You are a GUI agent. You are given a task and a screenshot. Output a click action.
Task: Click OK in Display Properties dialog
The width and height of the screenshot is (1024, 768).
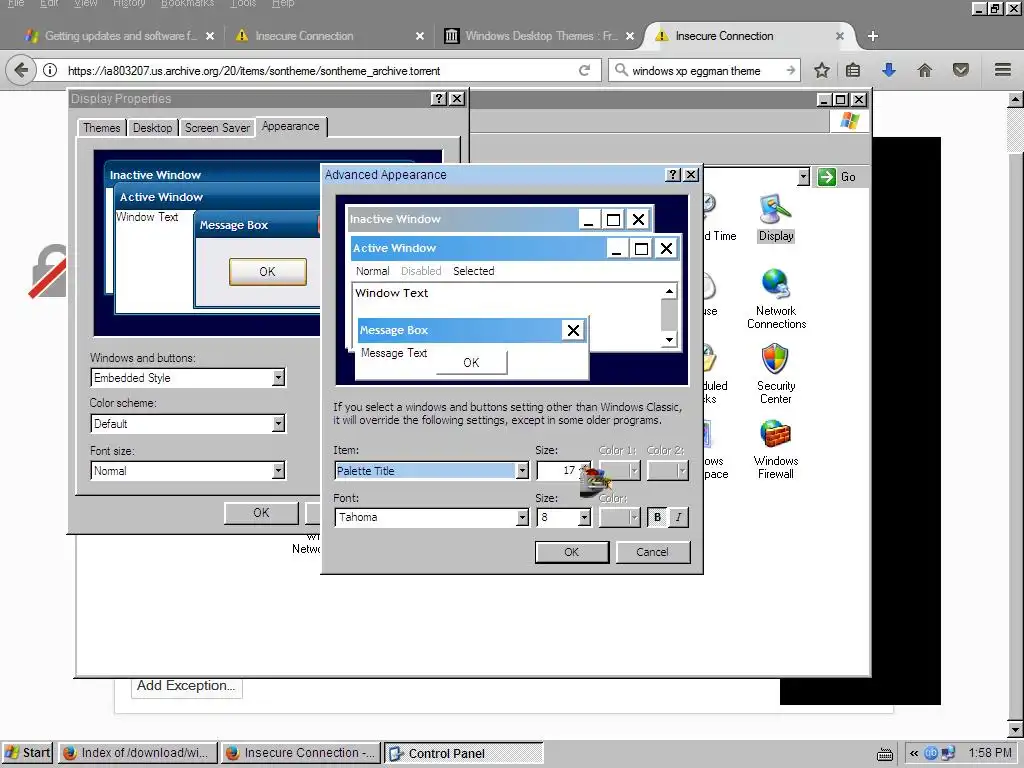[261, 513]
